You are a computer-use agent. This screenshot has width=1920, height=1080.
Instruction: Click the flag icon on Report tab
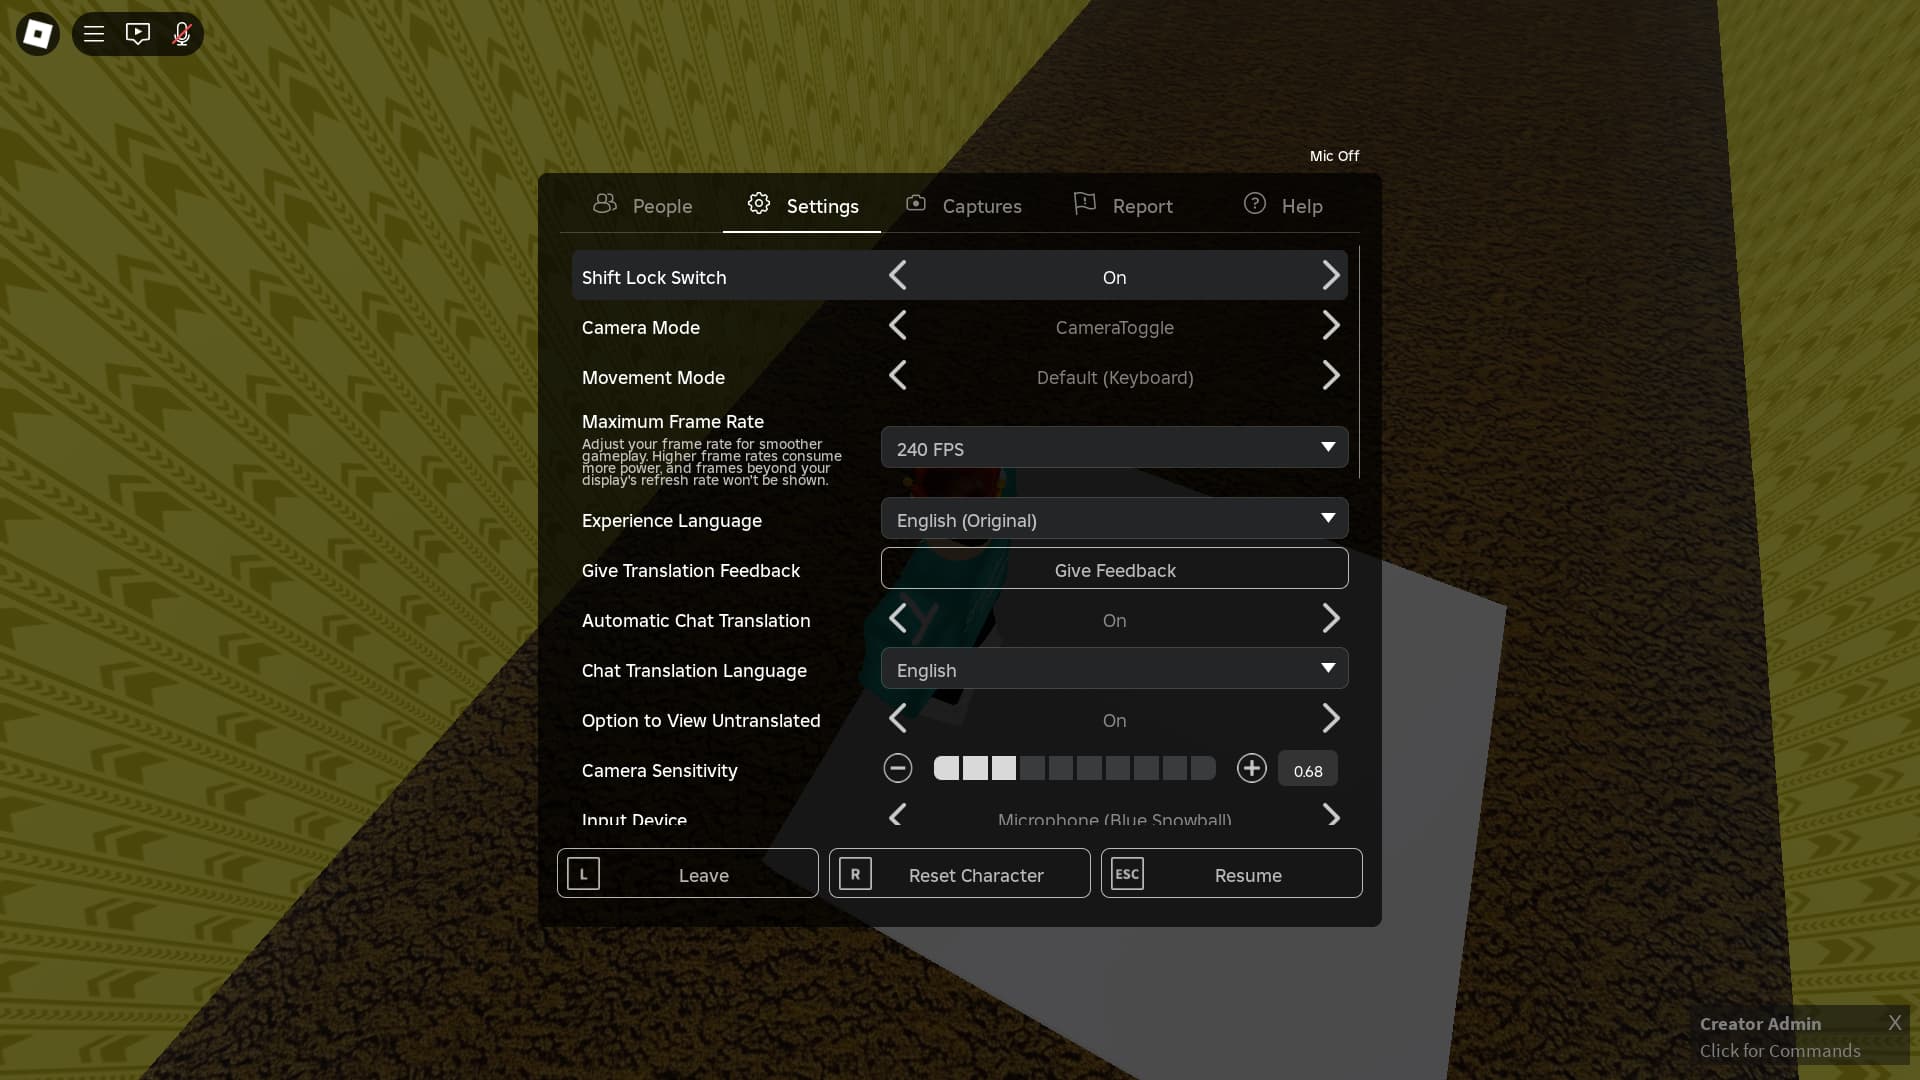tap(1086, 203)
